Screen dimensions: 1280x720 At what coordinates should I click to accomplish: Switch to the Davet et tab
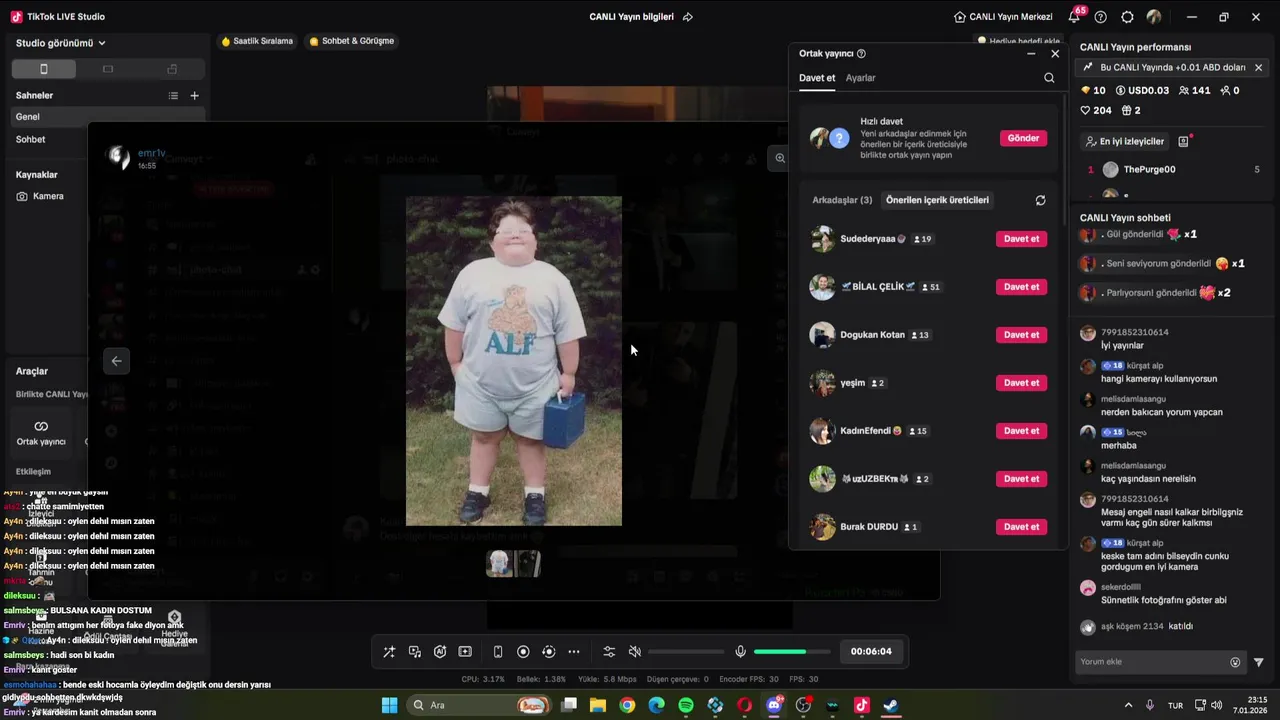817,78
